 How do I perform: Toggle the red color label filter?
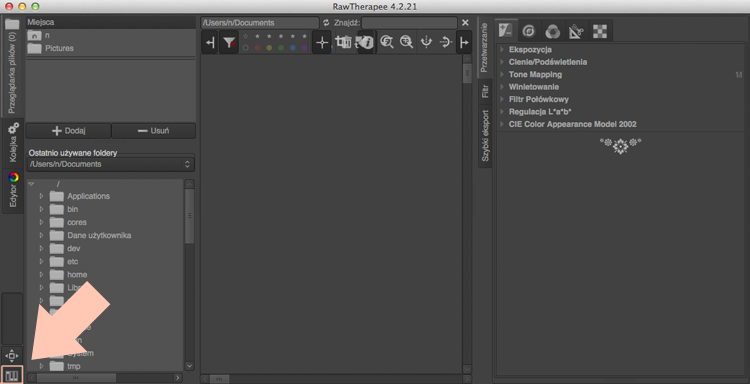pyautogui.click(x=257, y=48)
